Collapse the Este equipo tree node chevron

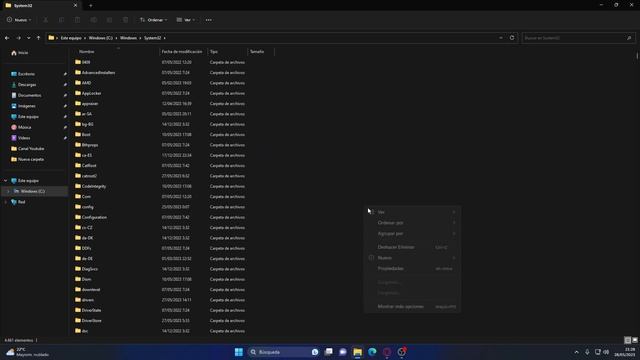5,180
